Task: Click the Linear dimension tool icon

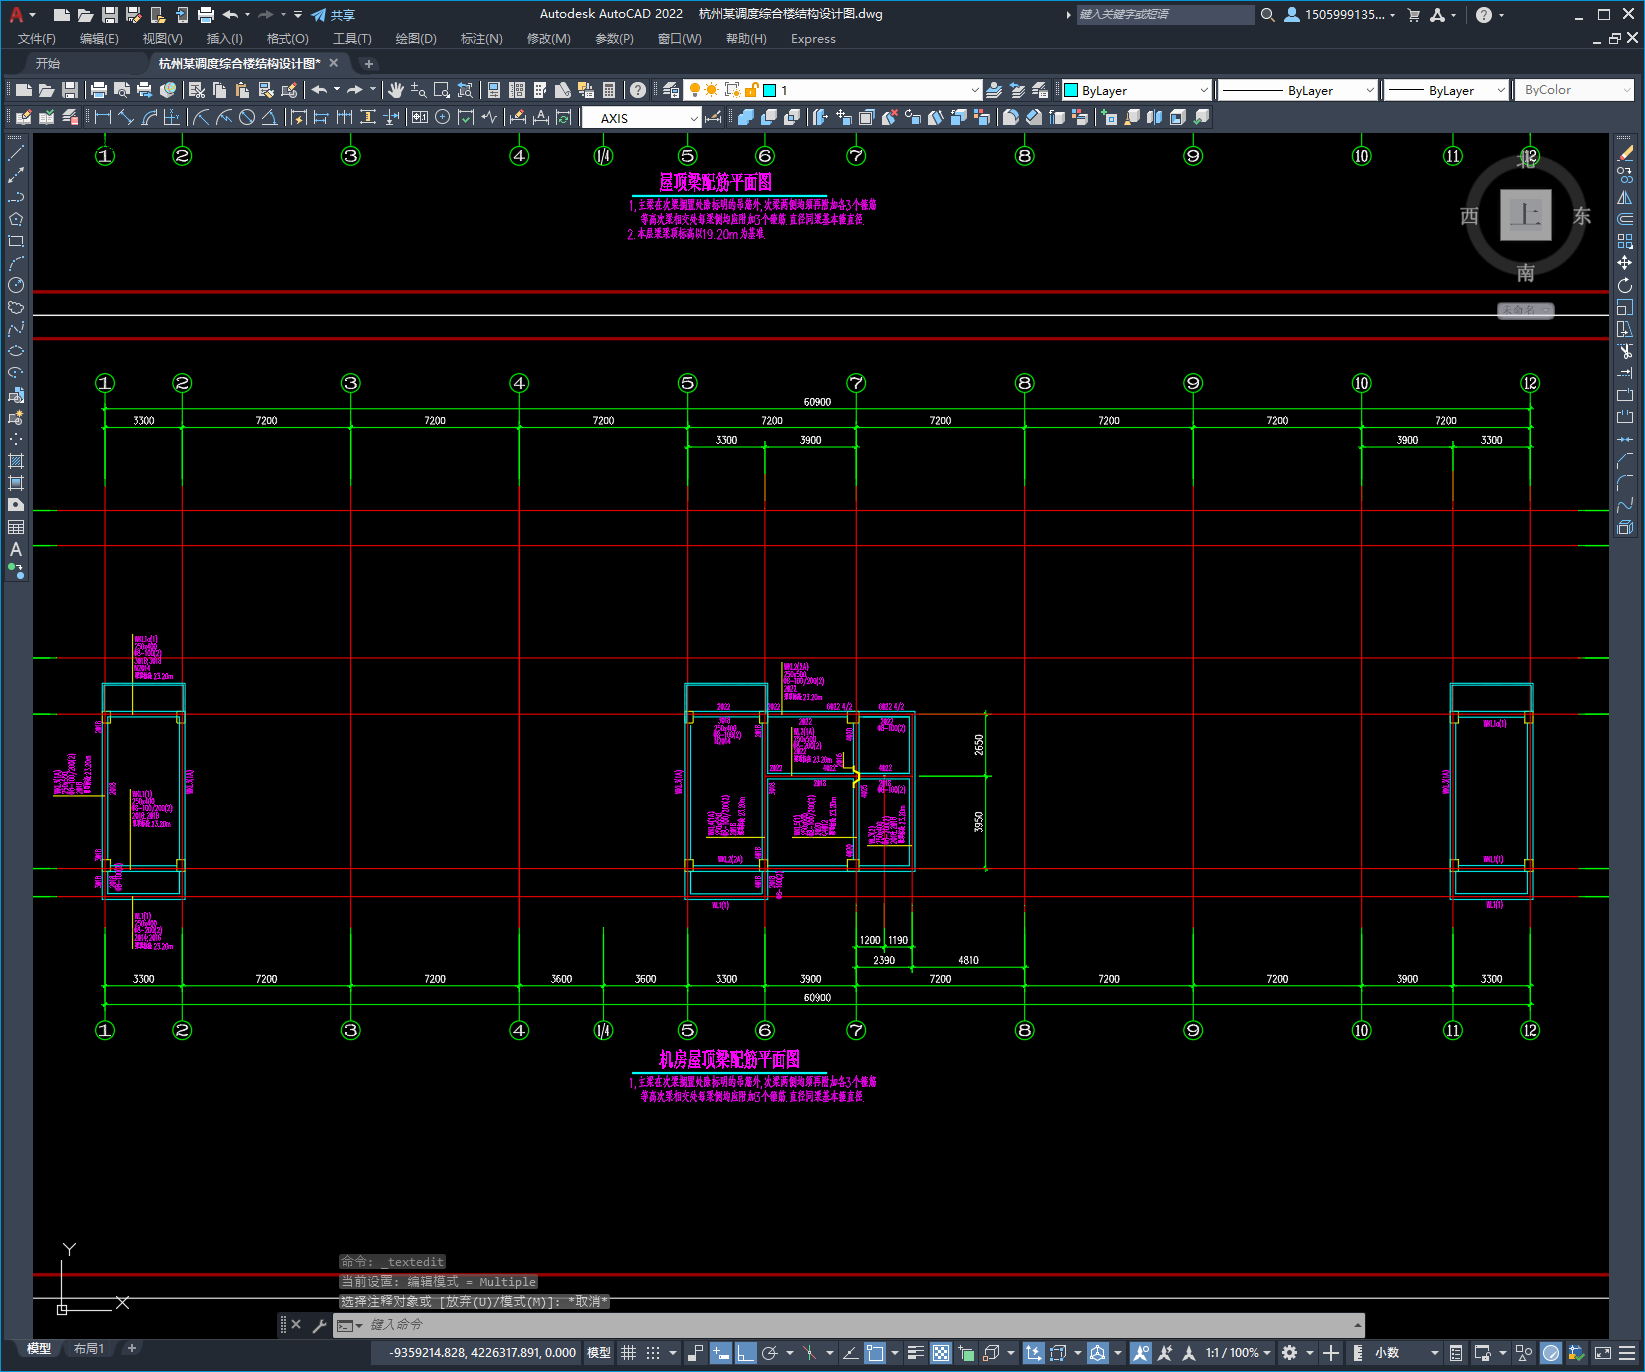Action: click(x=102, y=117)
